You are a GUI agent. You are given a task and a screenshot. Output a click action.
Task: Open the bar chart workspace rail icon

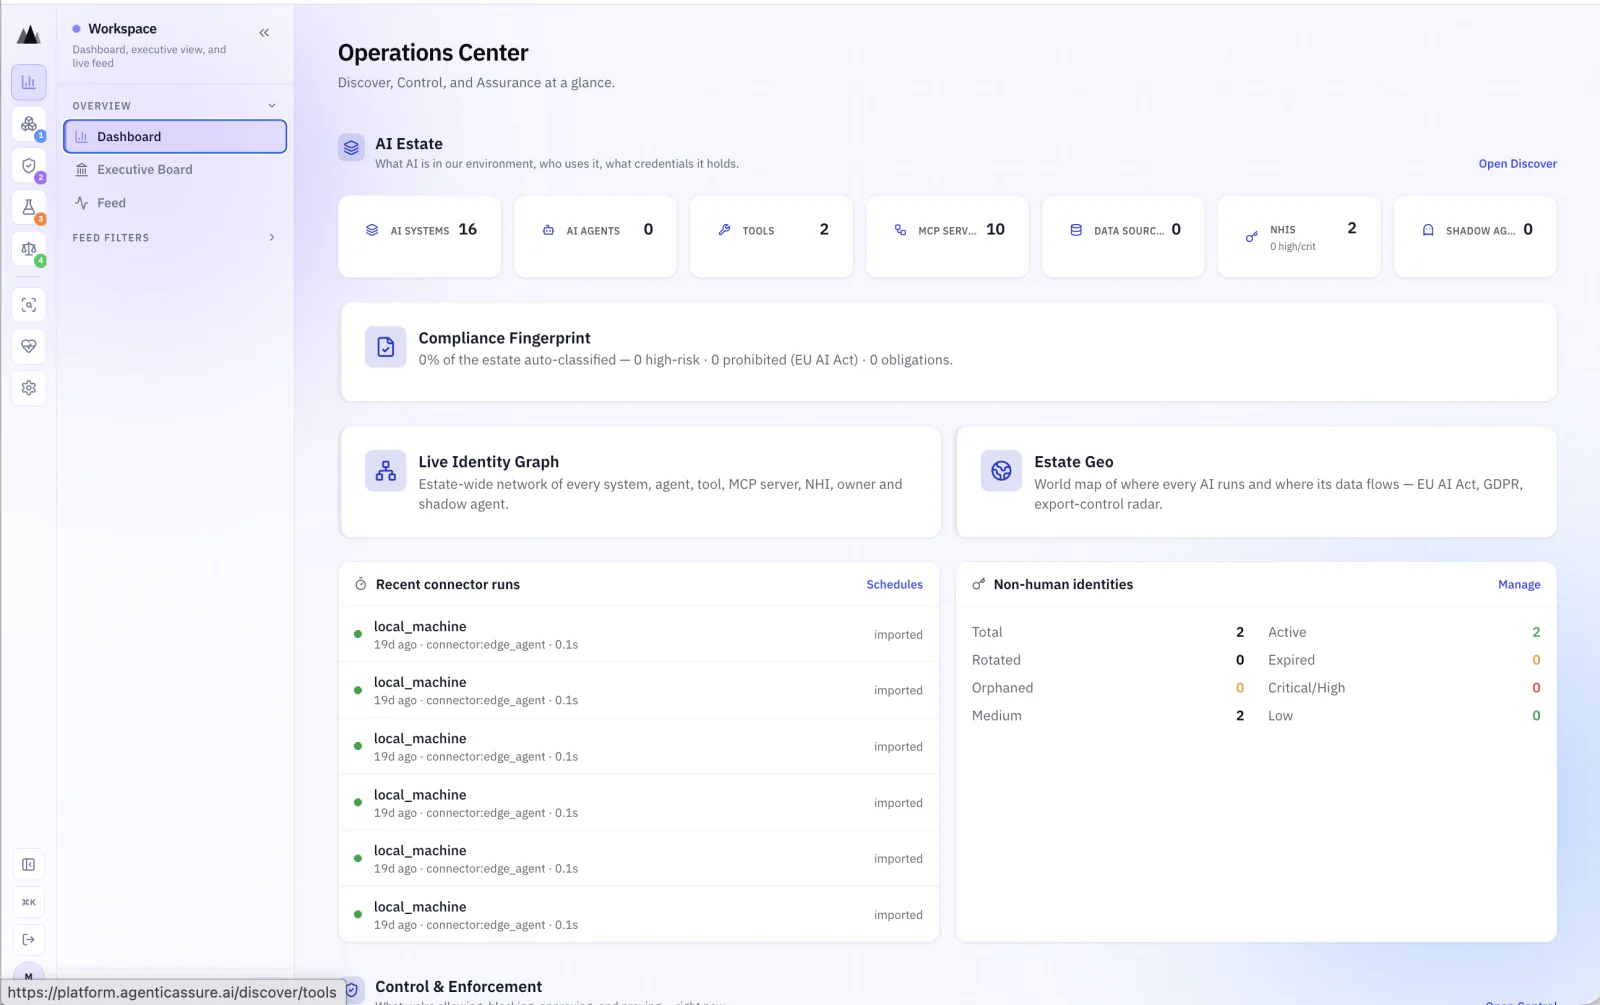point(29,82)
